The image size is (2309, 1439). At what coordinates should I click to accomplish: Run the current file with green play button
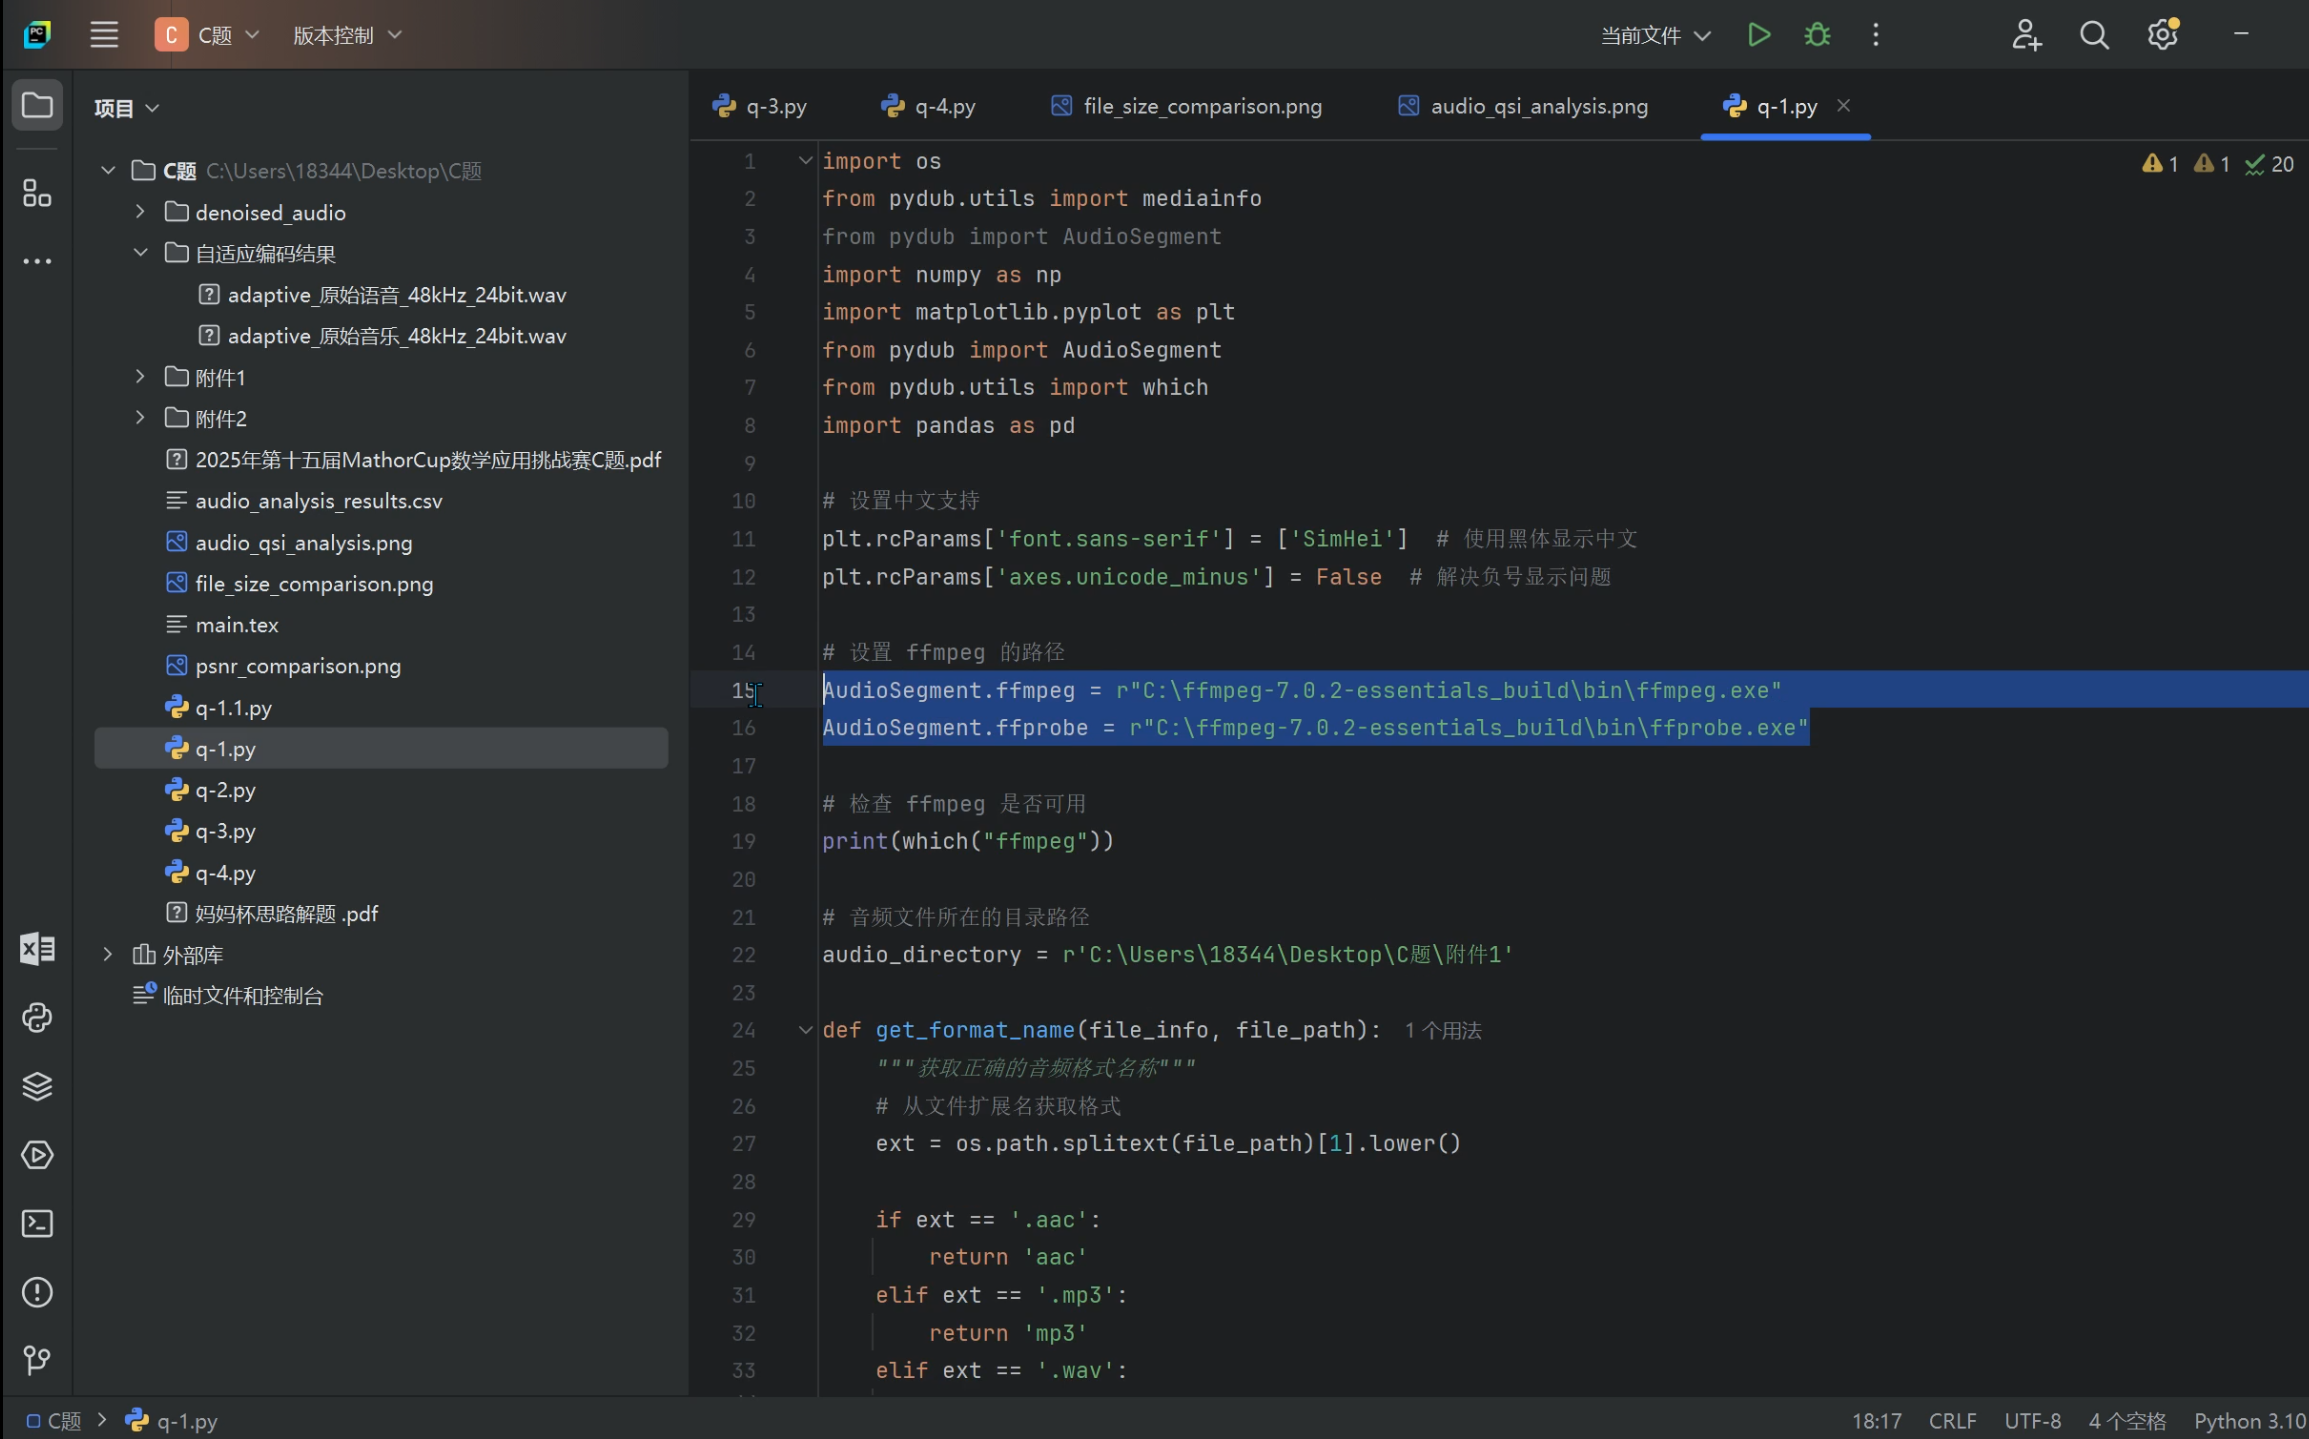(1758, 35)
